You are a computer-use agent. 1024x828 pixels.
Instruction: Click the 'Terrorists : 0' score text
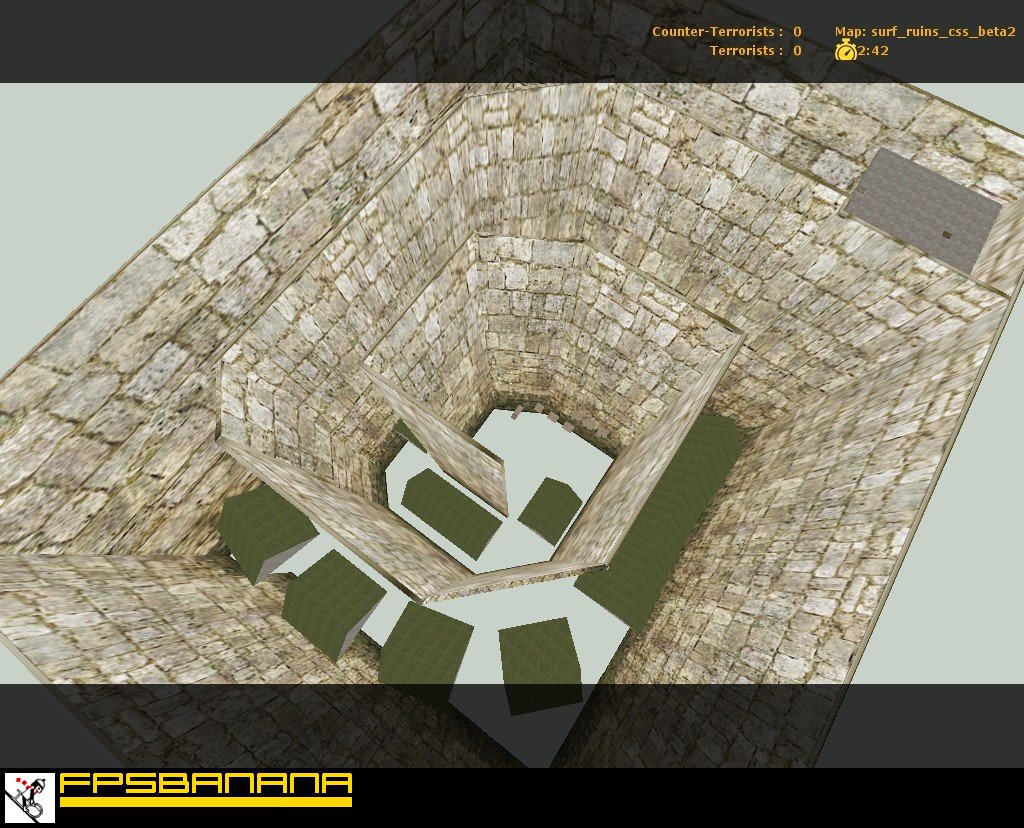pos(756,50)
